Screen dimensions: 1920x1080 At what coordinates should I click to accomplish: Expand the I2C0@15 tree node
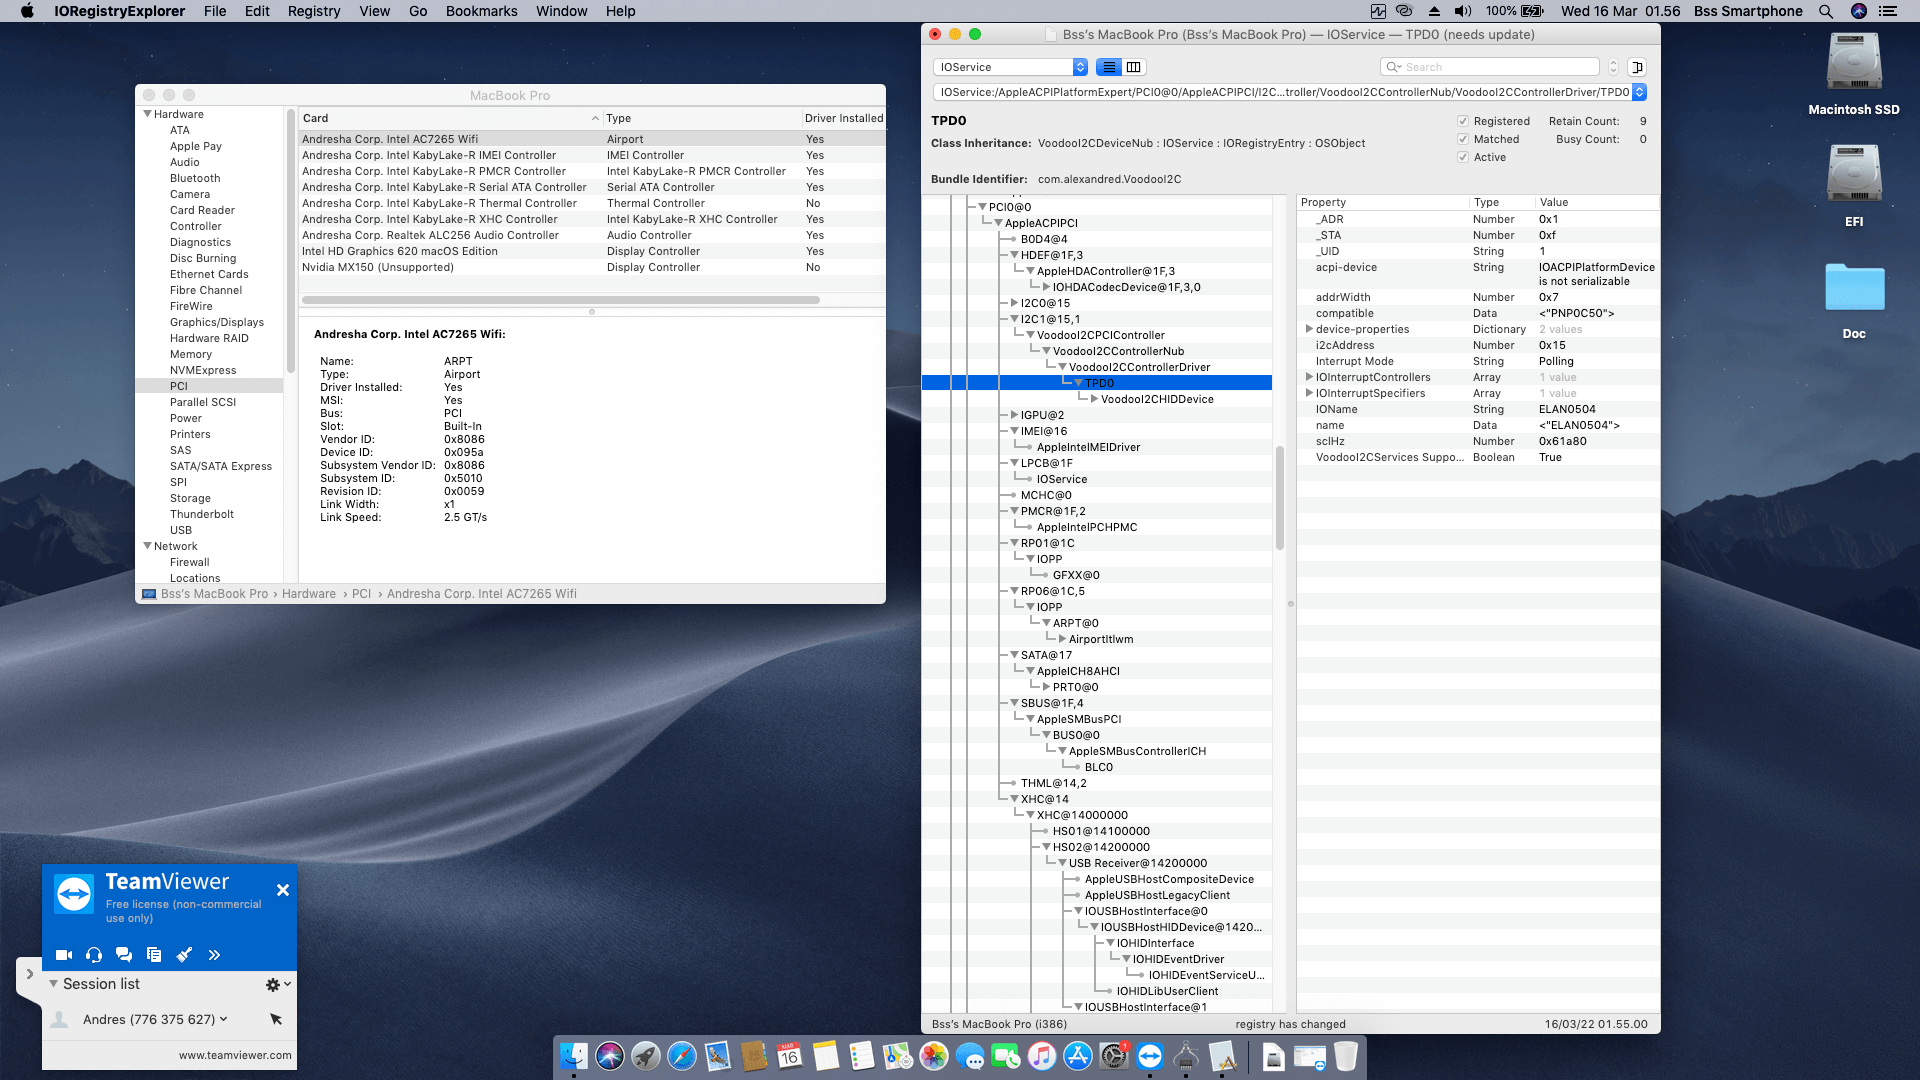(1014, 303)
